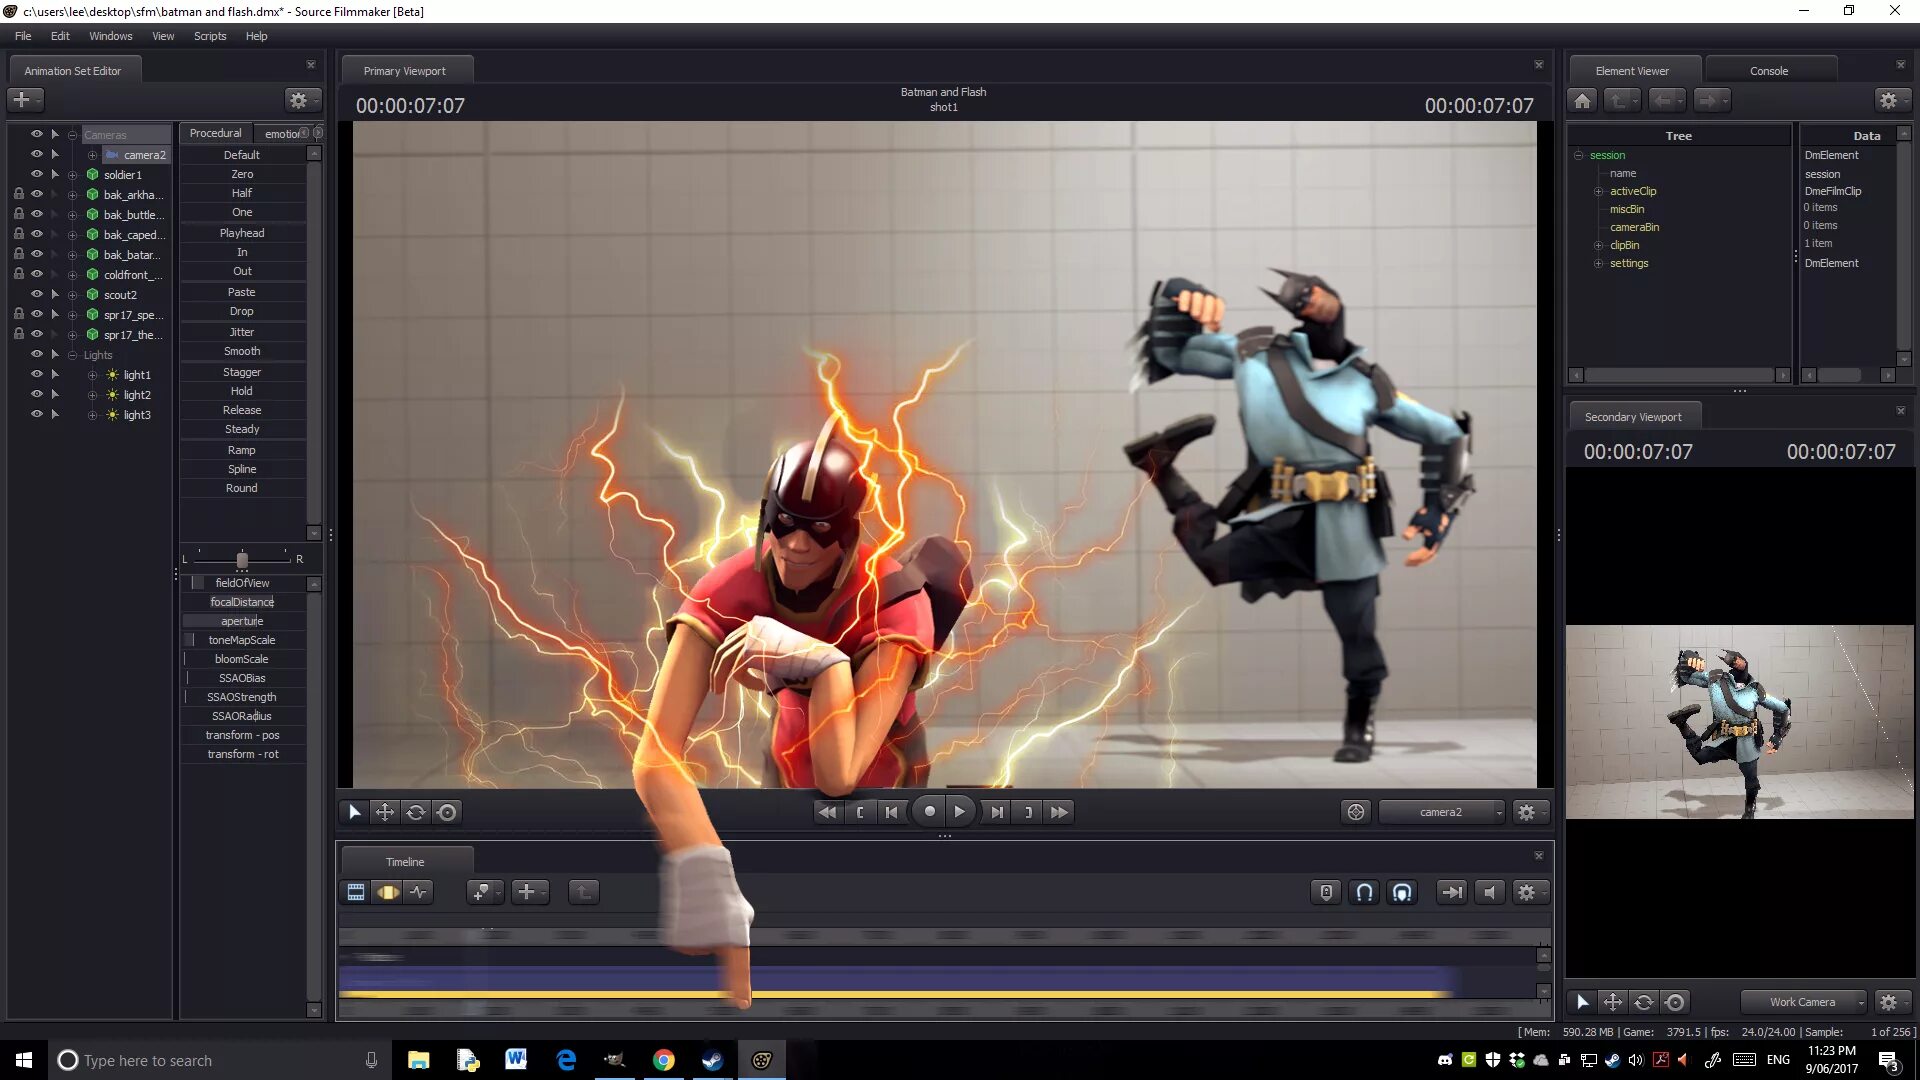Select the Graph Editor mode icon in Timeline
The image size is (1920, 1080).
[419, 892]
